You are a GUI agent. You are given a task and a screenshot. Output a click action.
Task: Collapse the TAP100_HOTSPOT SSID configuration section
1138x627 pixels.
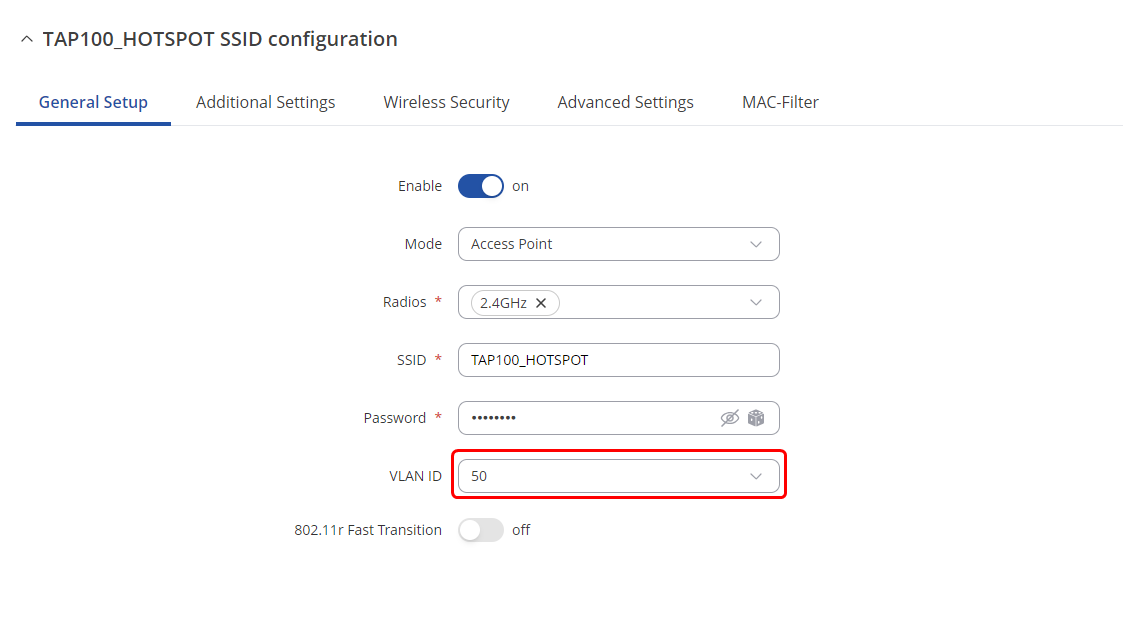[x=26, y=40]
